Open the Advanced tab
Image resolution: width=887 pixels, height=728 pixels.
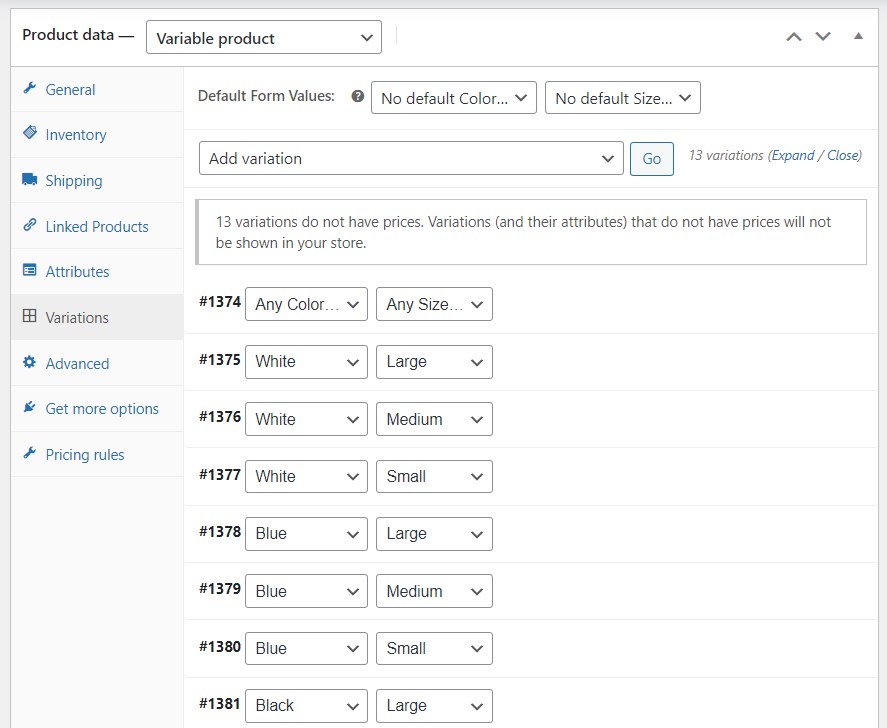point(97,363)
